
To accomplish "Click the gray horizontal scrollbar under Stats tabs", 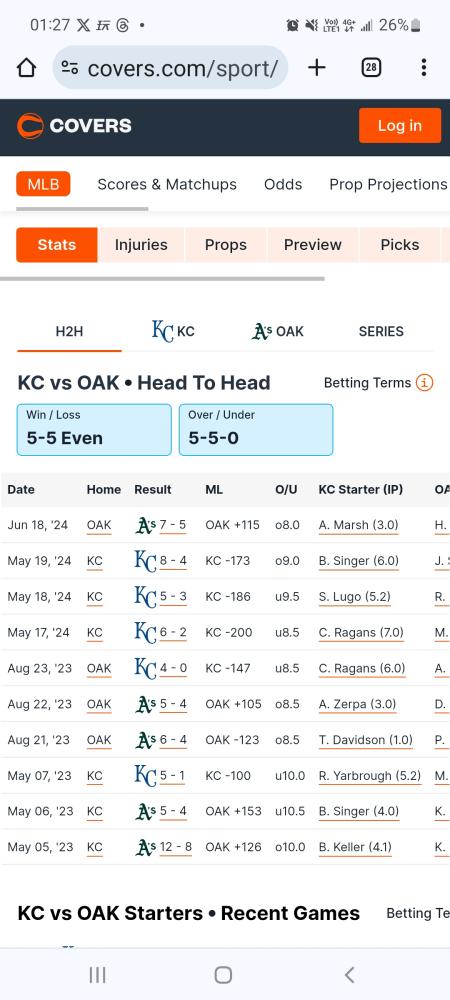I will click(x=163, y=279).
